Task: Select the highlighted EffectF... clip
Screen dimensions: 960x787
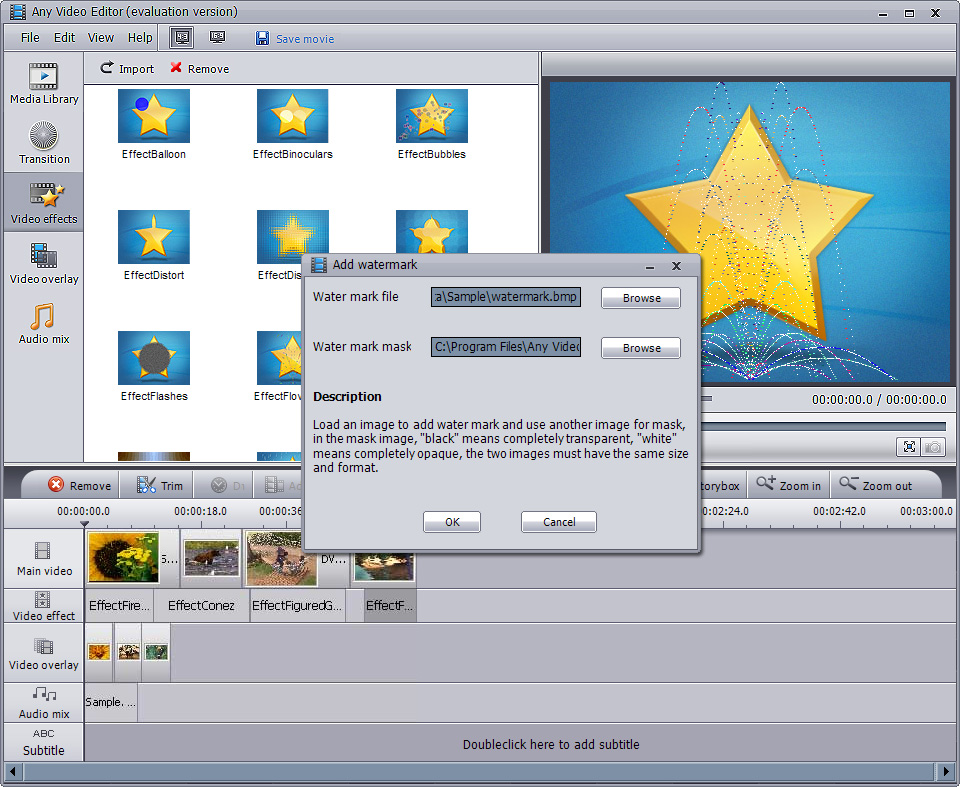Action: point(390,606)
